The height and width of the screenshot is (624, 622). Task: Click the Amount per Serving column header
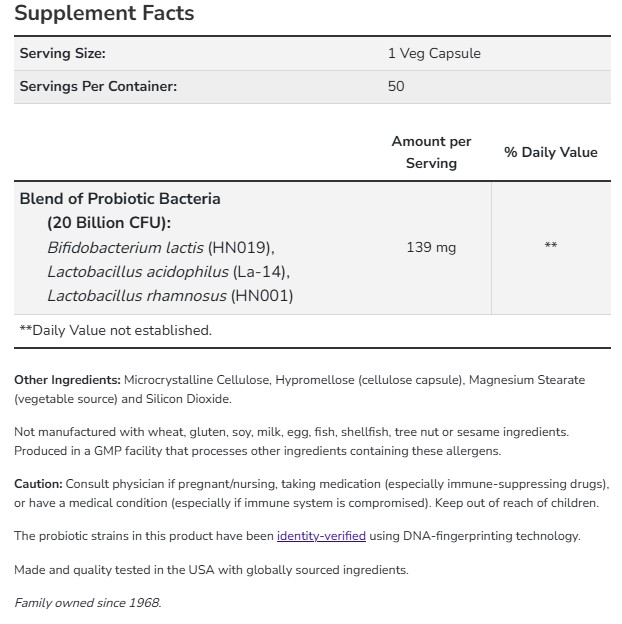click(431, 152)
